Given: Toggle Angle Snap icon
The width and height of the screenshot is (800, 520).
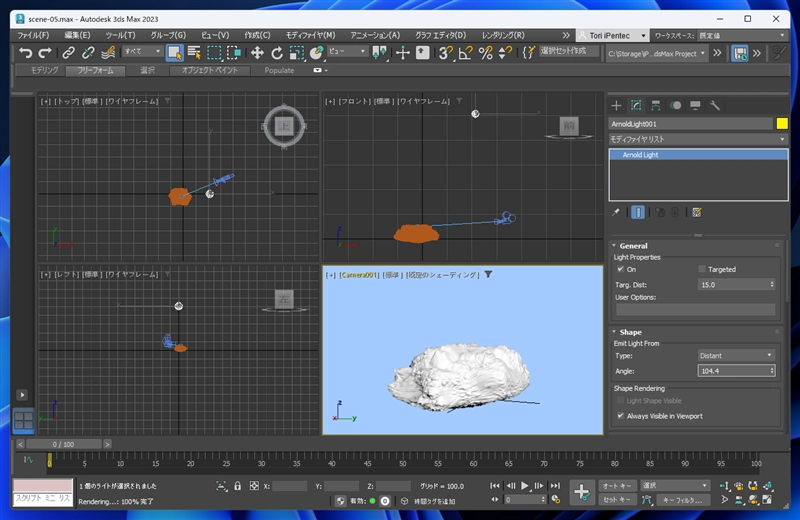Looking at the screenshot, I should coord(465,53).
